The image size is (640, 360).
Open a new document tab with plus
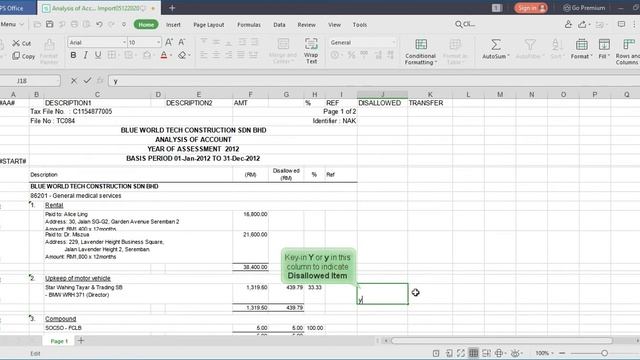[x=172, y=8]
